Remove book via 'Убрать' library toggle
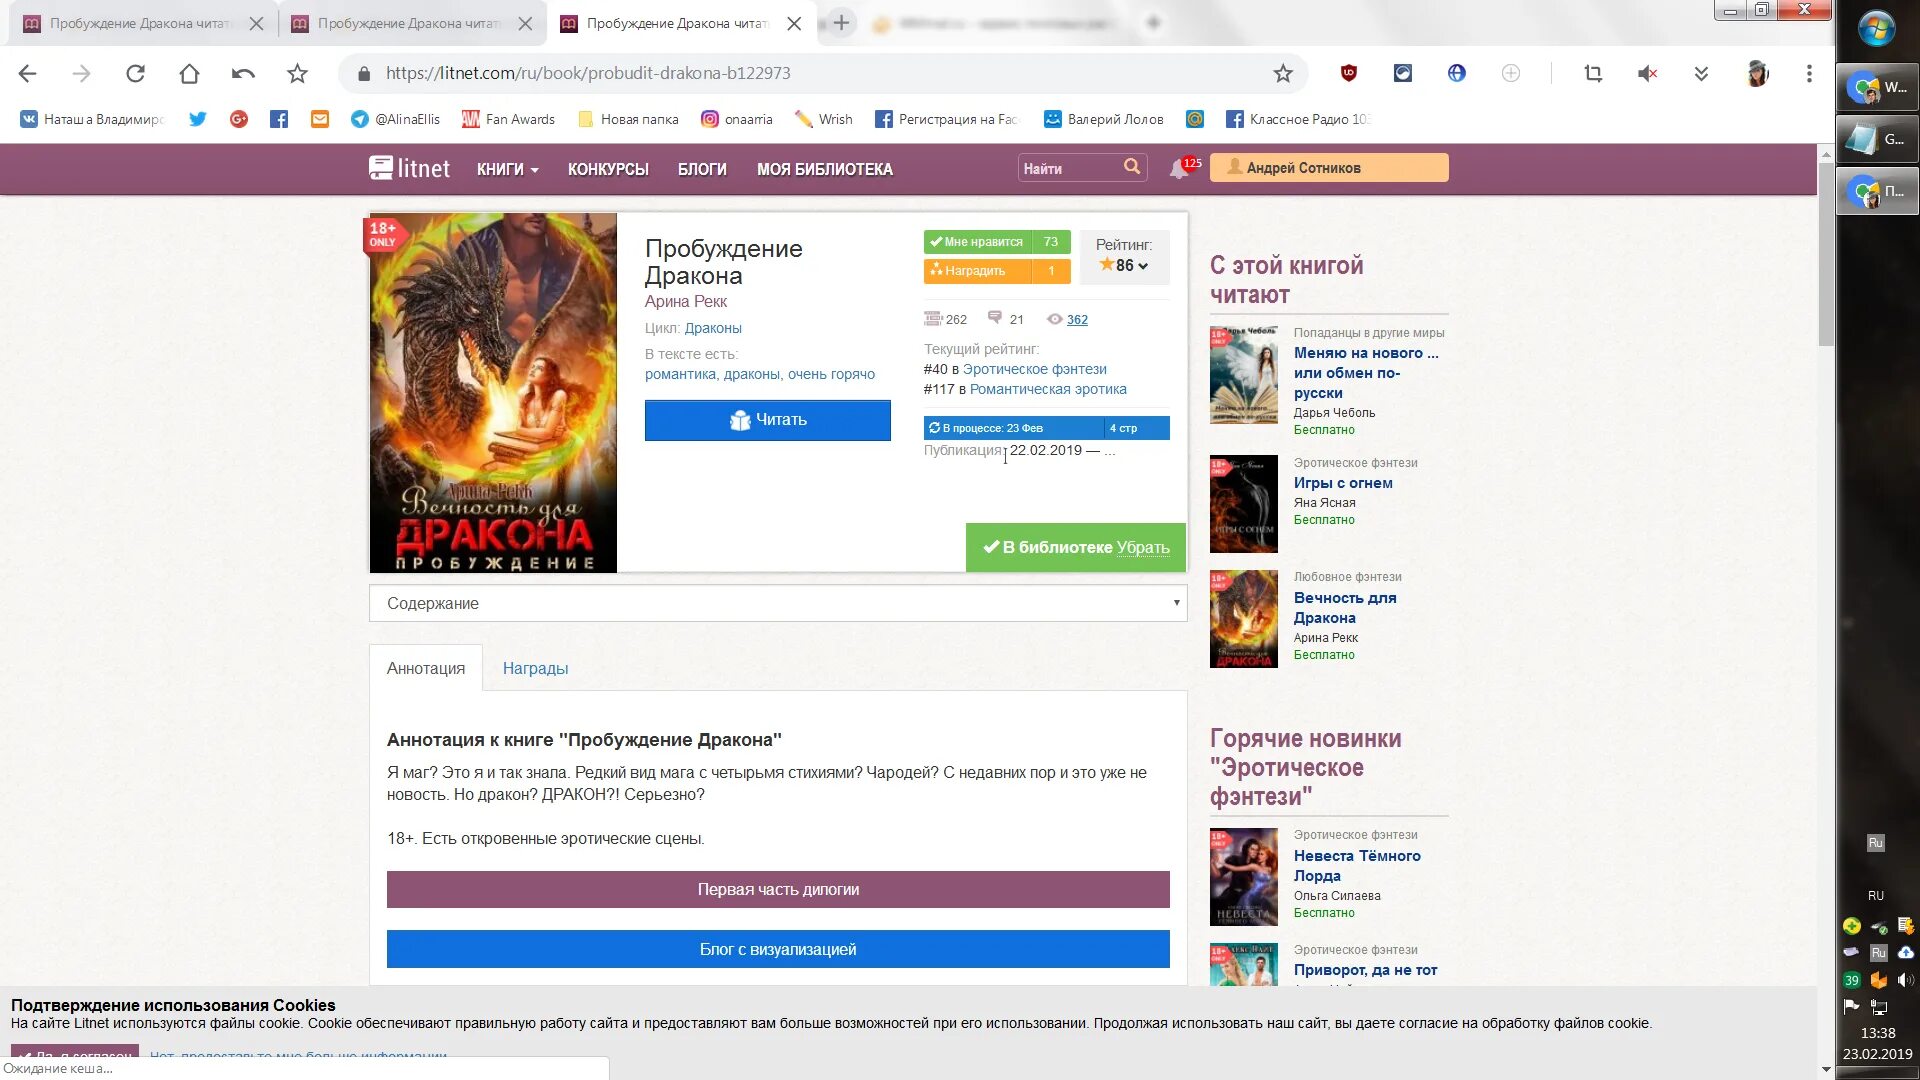The width and height of the screenshot is (1920, 1080). pyautogui.click(x=1143, y=548)
